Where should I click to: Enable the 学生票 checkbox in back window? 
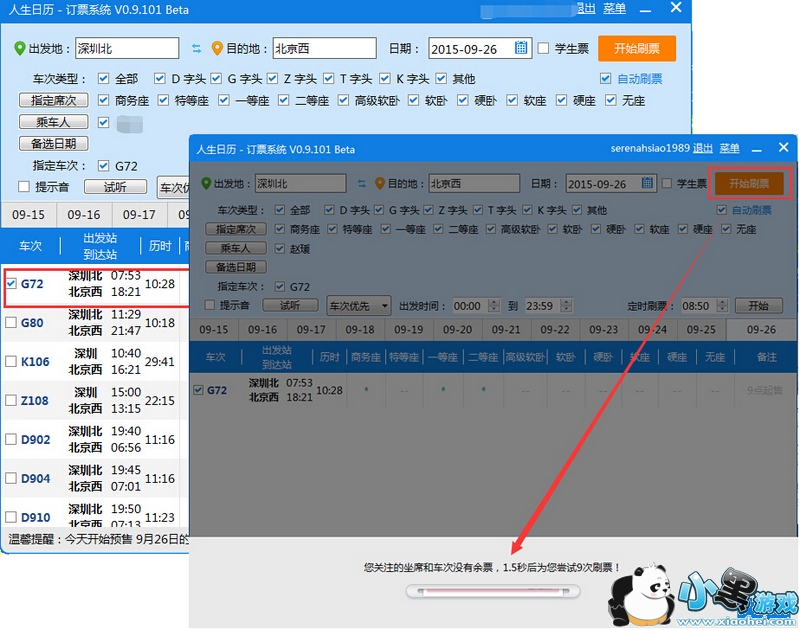coord(543,48)
